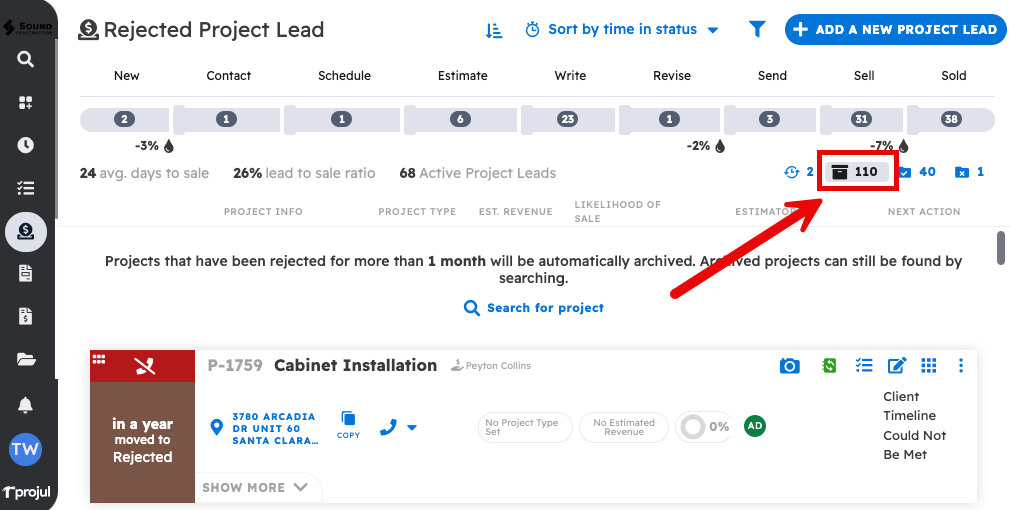This screenshot has width=1011, height=510.
Task: Open the edit pencil icon on P-1759
Action: 897,366
